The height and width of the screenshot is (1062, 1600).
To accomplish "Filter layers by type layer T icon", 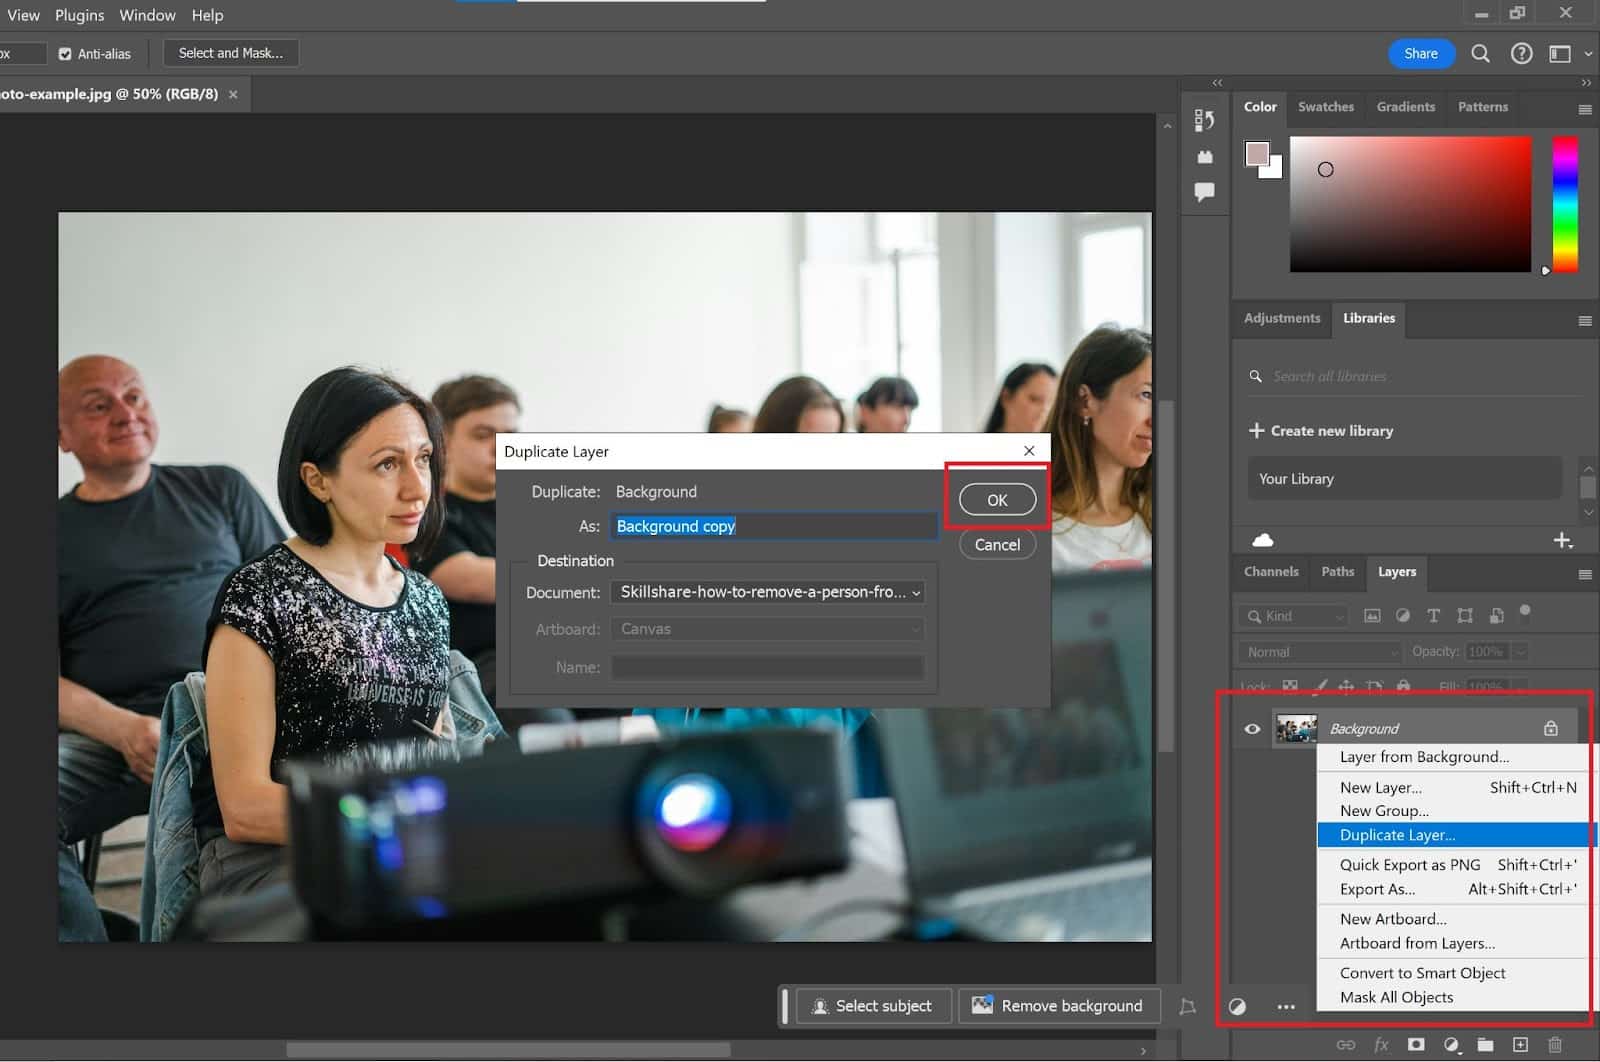I will tap(1433, 616).
